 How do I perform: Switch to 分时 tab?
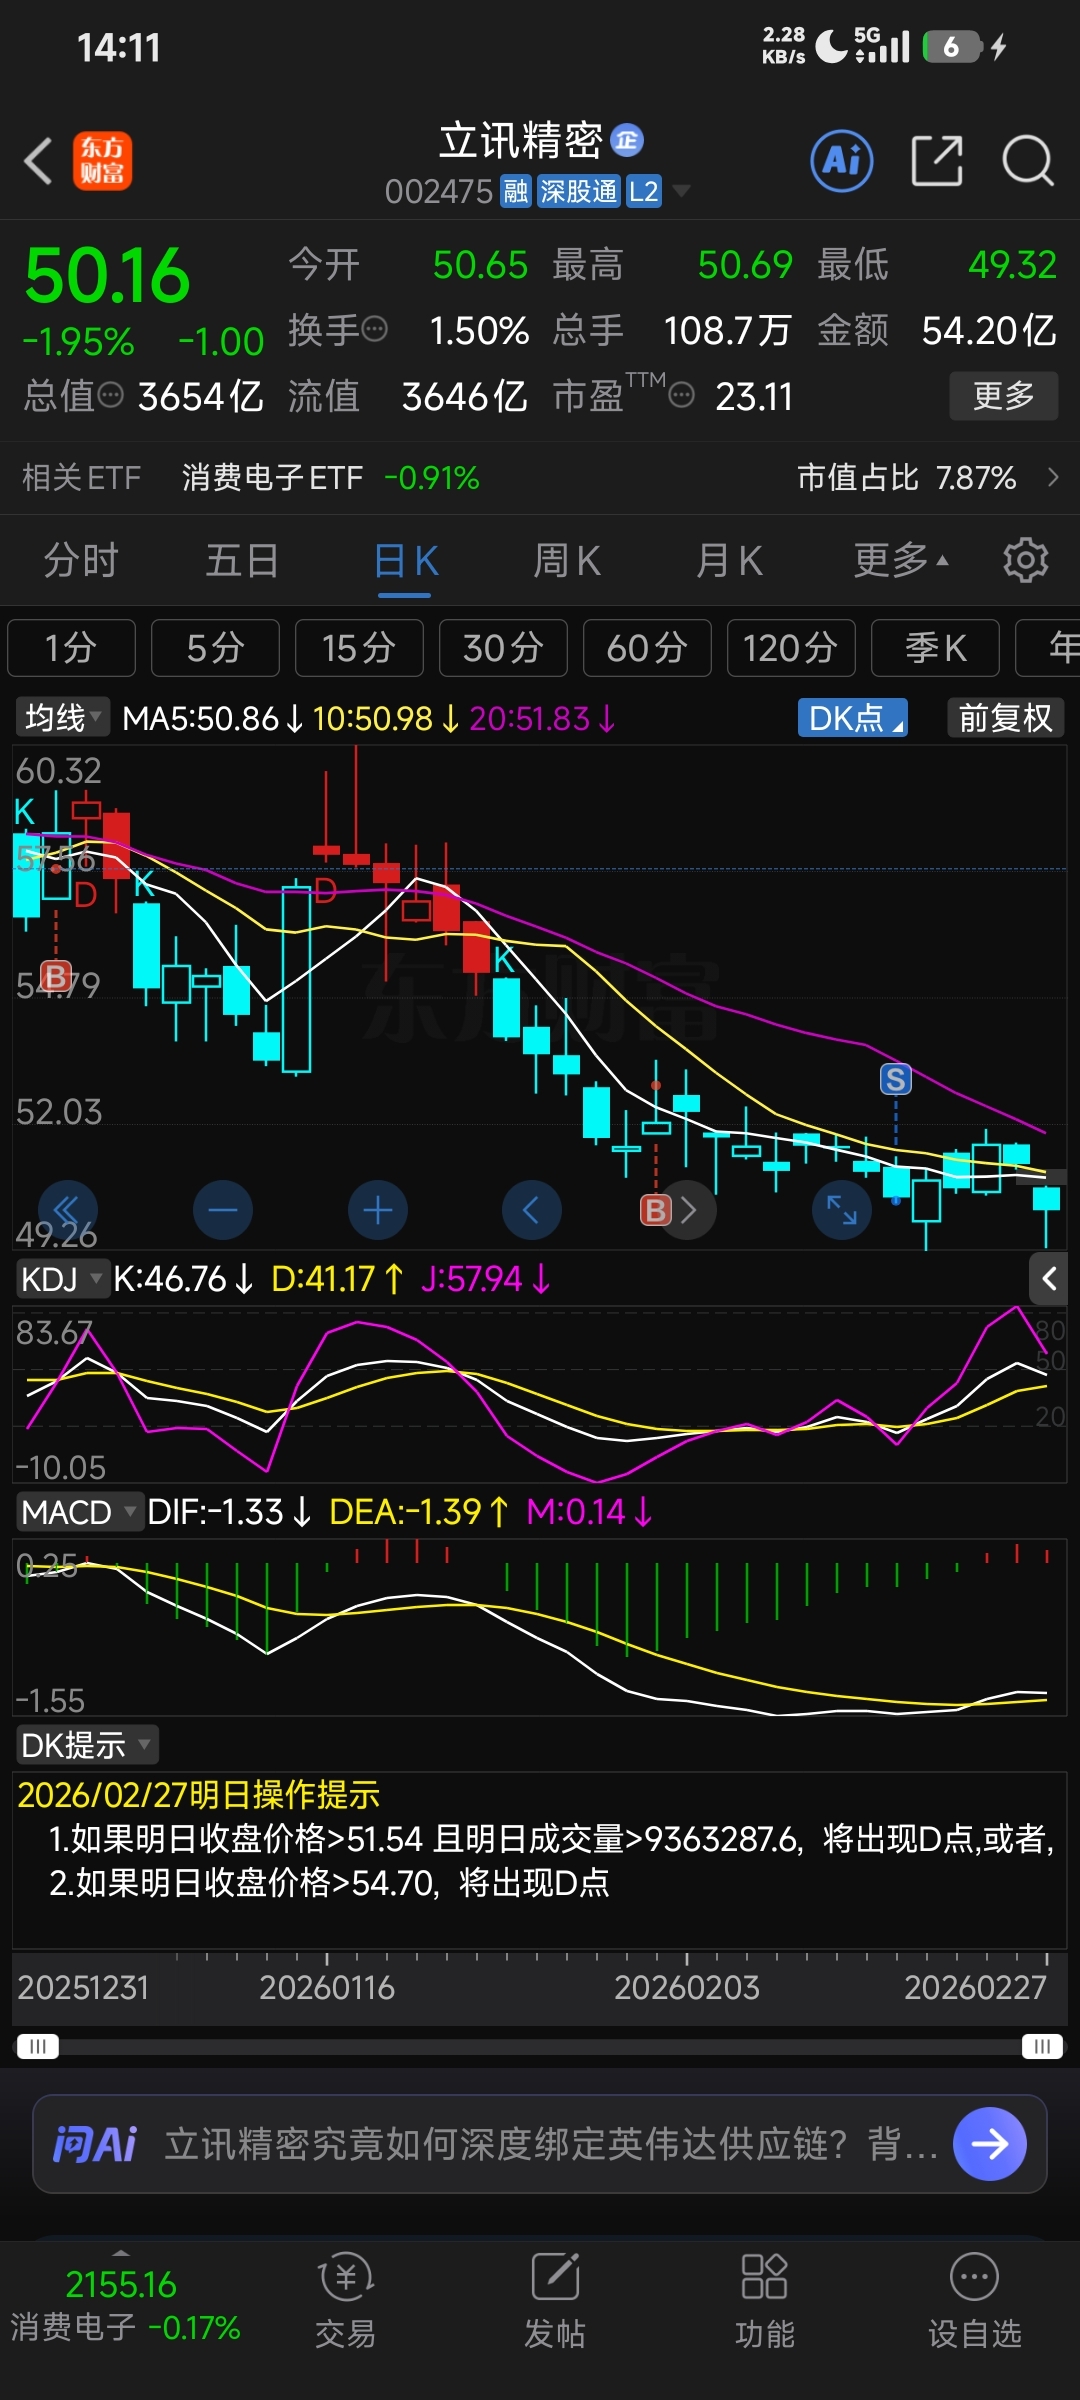[x=81, y=560]
